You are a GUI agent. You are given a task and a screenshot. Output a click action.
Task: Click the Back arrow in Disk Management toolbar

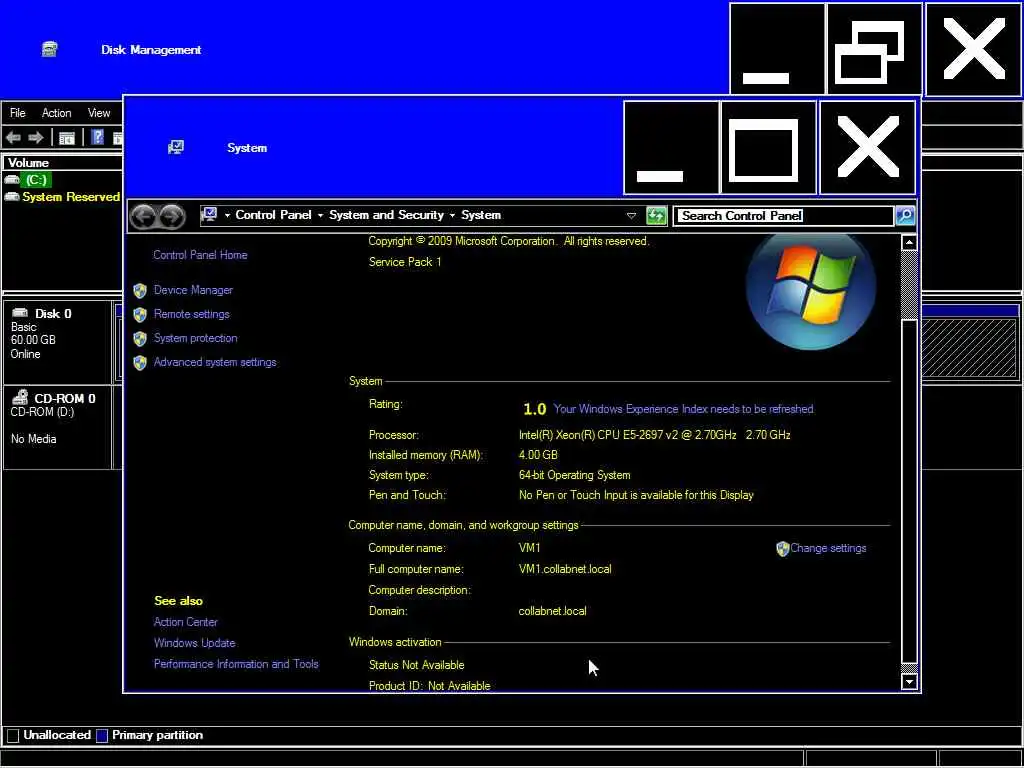pos(13,138)
